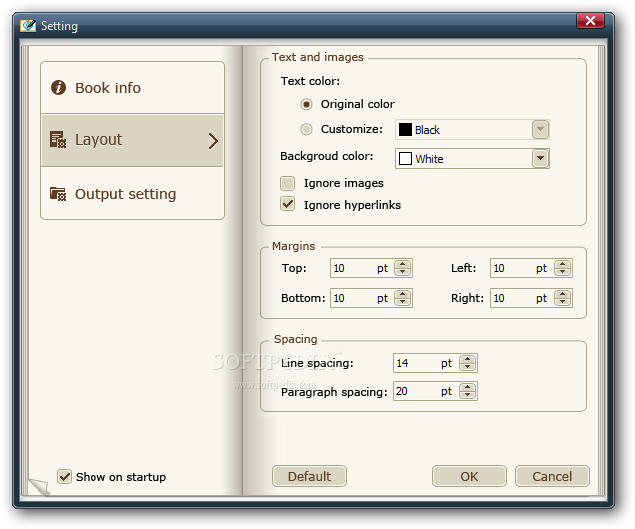Decrease the Line spacing value
The height and width of the screenshot is (529, 635).
click(467, 367)
